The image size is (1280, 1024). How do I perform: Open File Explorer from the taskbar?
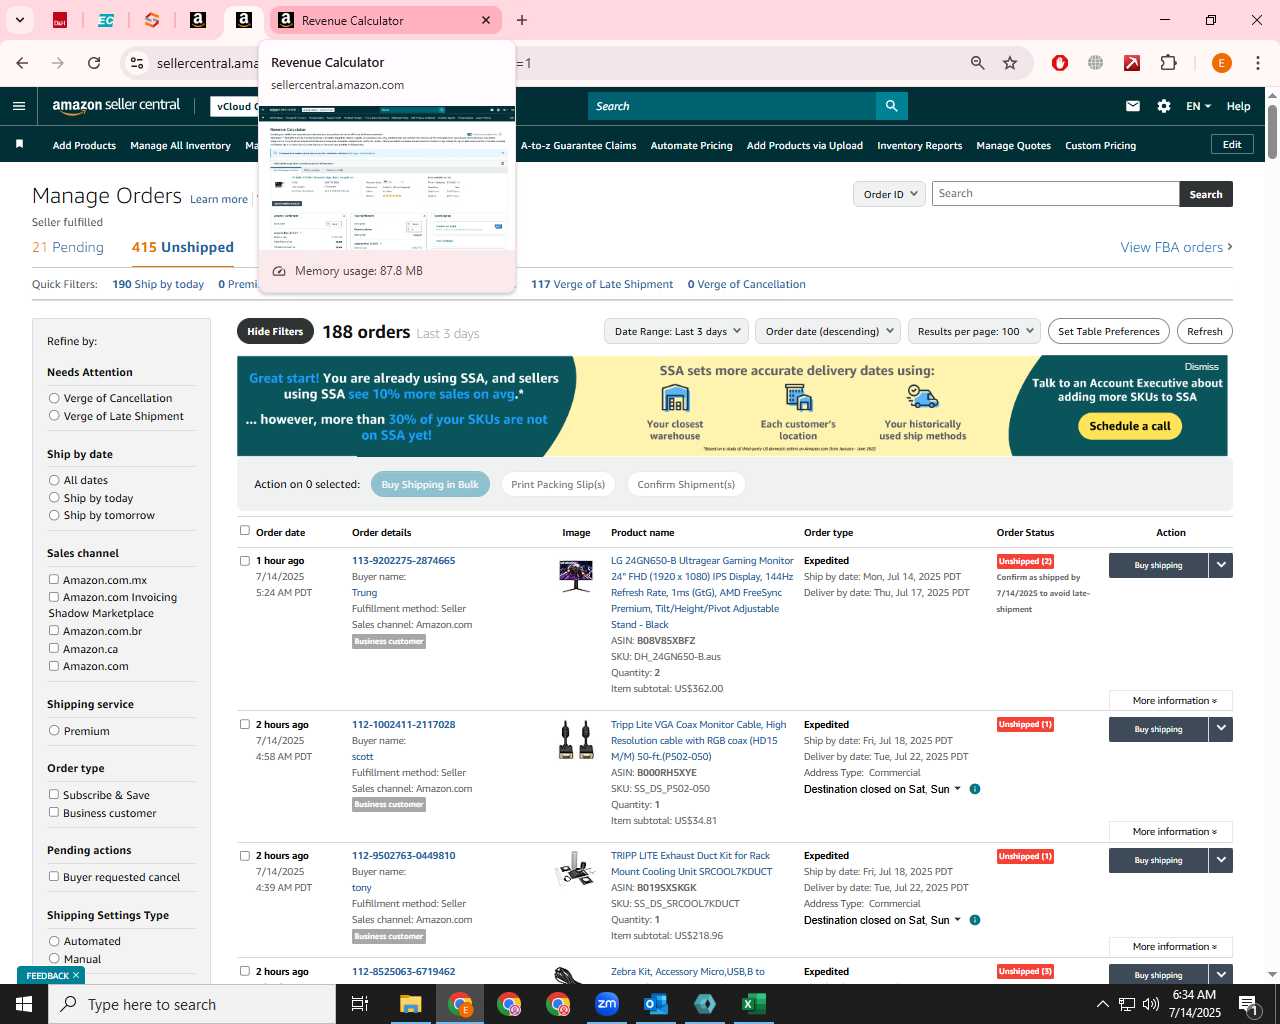click(411, 1004)
